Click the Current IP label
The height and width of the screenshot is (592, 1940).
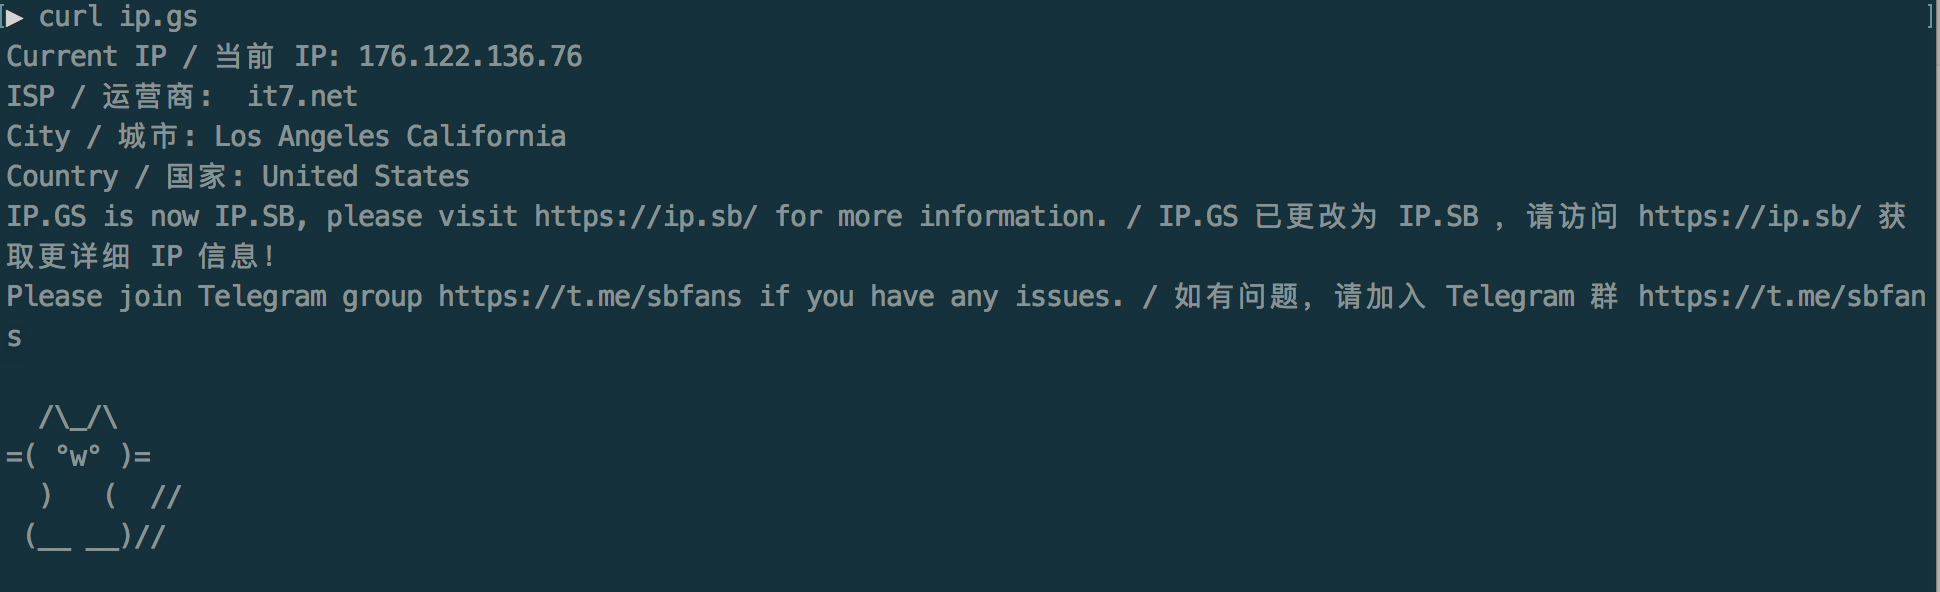[86, 56]
